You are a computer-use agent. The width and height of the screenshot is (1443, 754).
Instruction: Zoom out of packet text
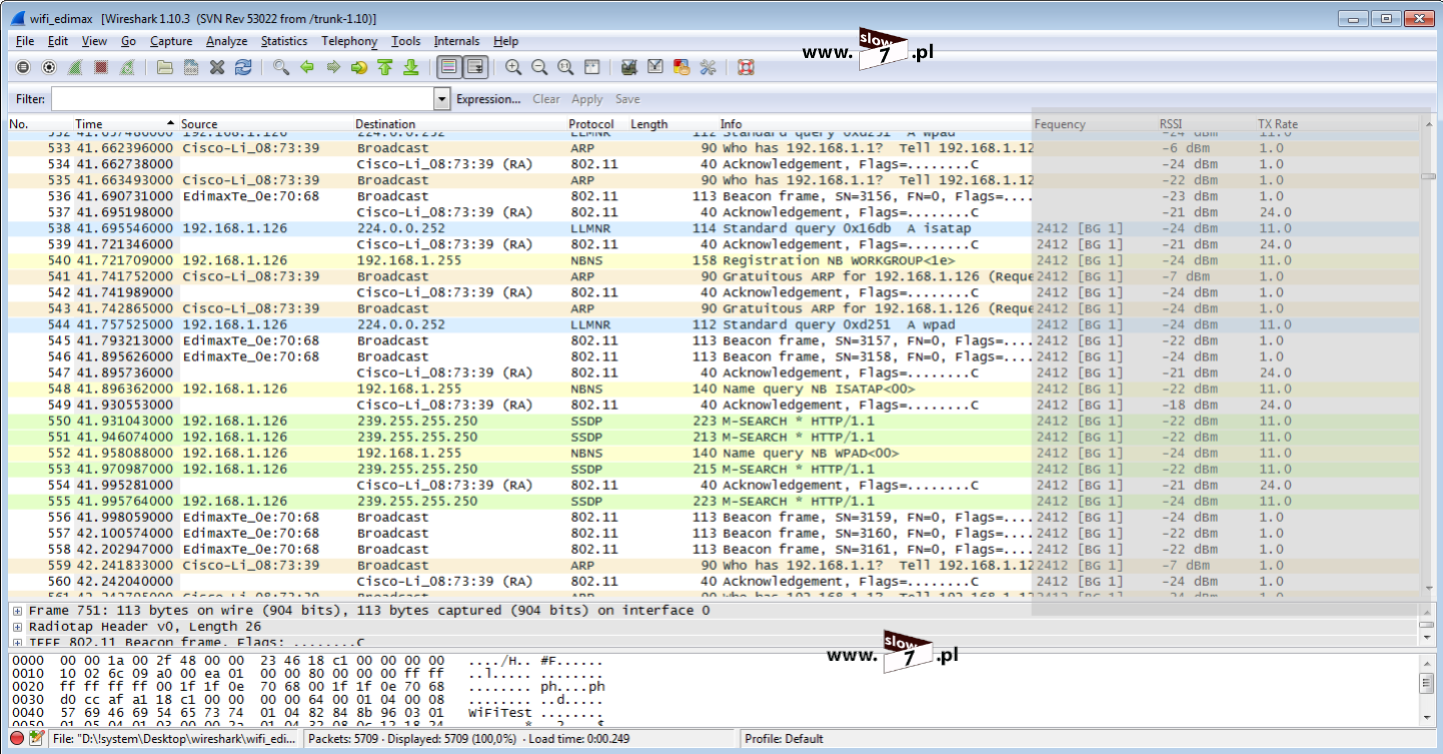(x=539, y=67)
